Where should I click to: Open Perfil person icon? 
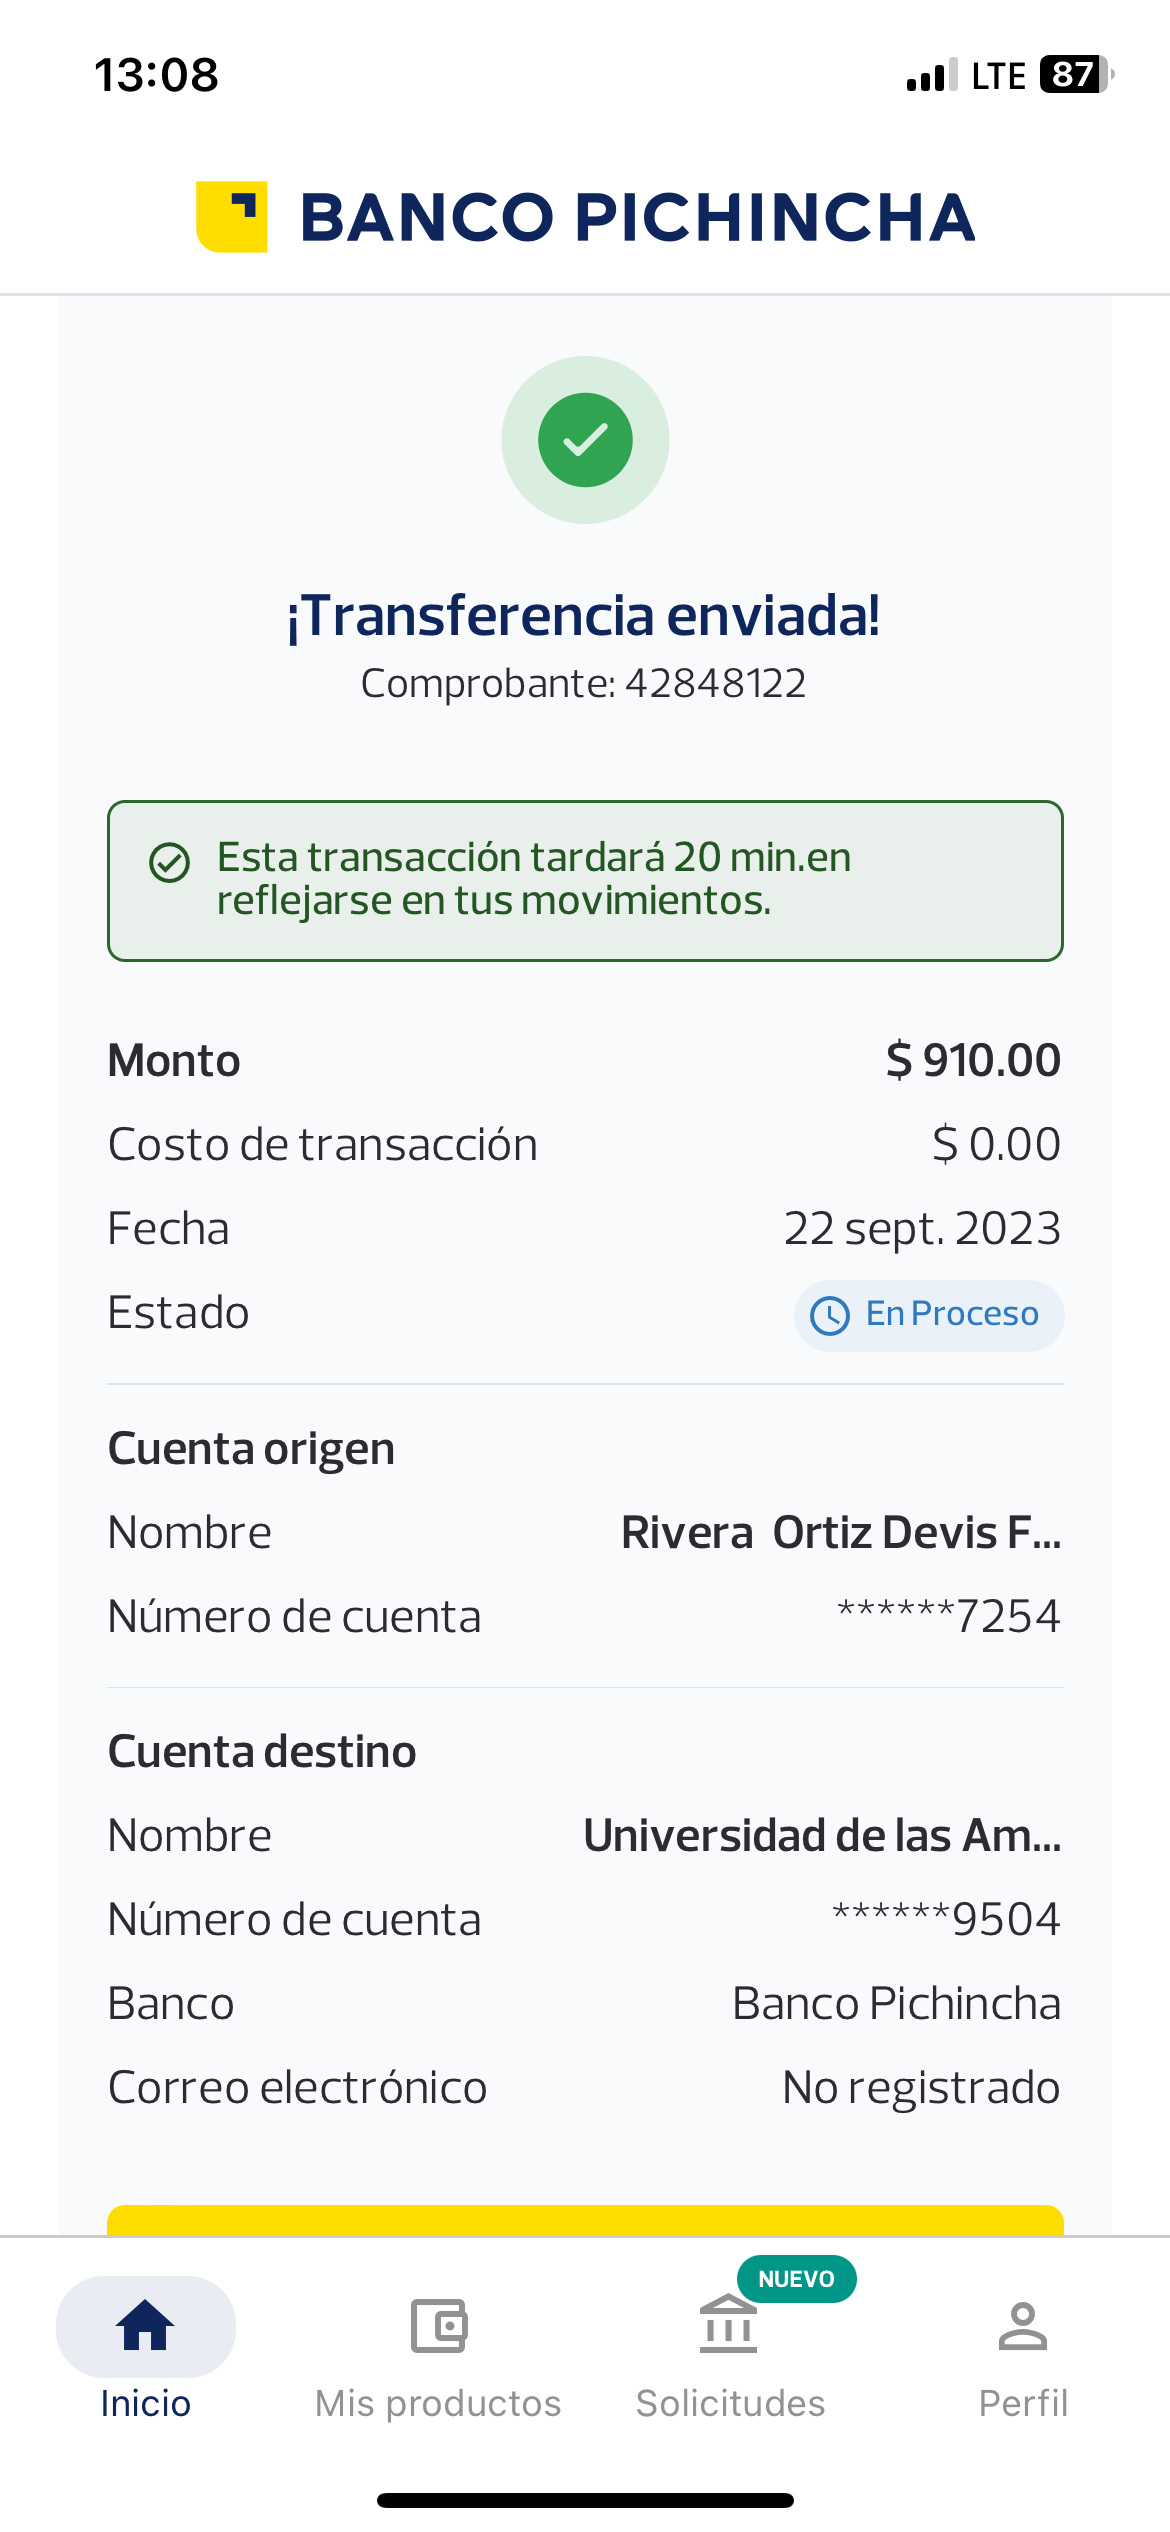click(1022, 2326)
